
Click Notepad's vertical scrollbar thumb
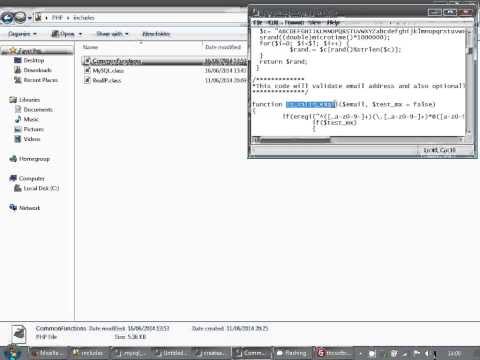[x=470, y=51]
